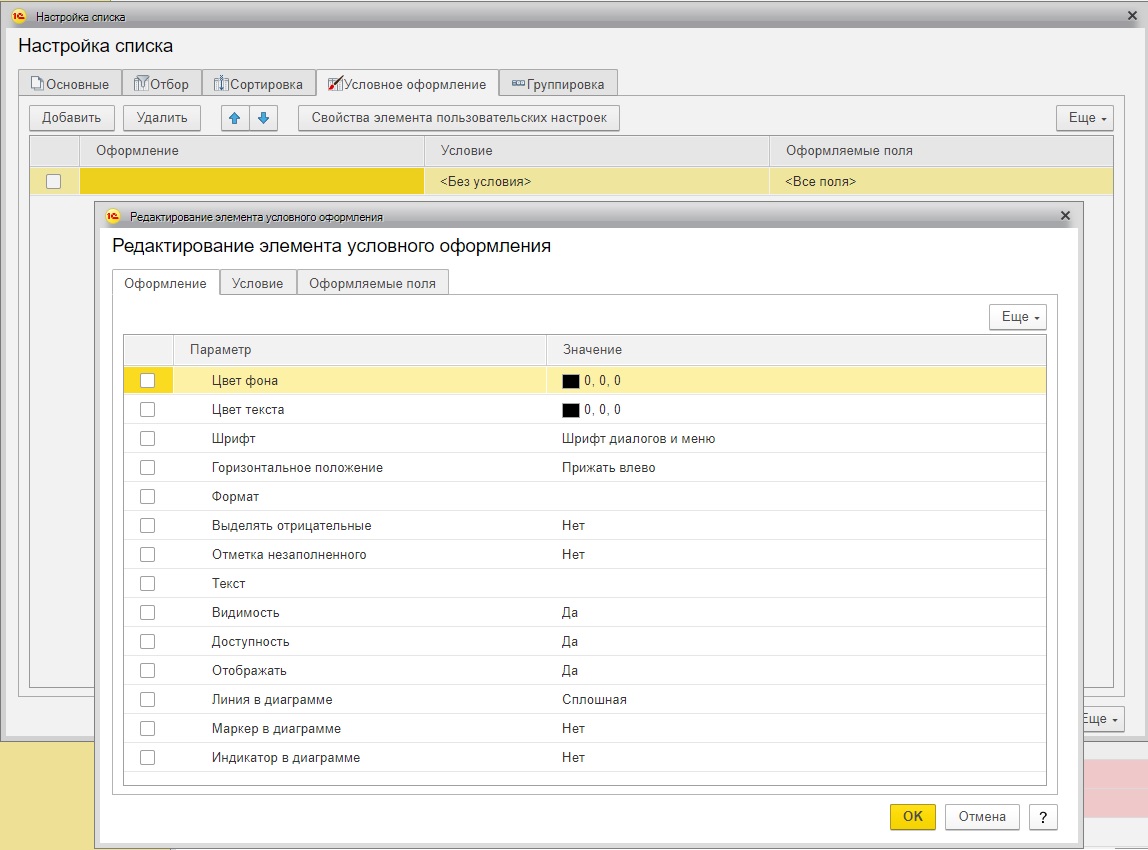Enable the Выделять отрицательные checkbox
The width and height of the screenshot is (1148, 850).
pos(147,525)
